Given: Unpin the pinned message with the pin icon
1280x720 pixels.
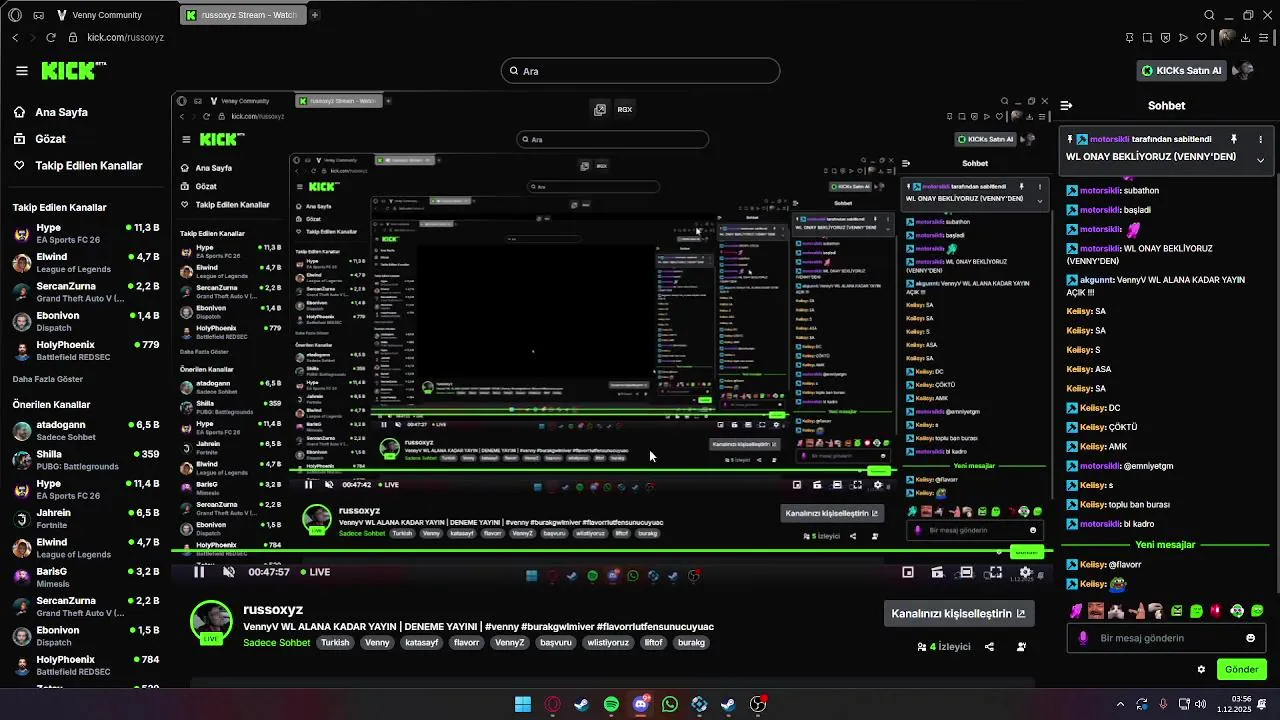Looking at the screenshot, I should point(1234,139).
